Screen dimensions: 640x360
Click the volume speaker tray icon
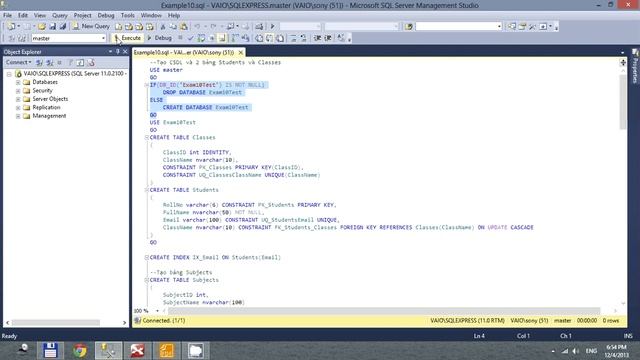coord(576,351)
